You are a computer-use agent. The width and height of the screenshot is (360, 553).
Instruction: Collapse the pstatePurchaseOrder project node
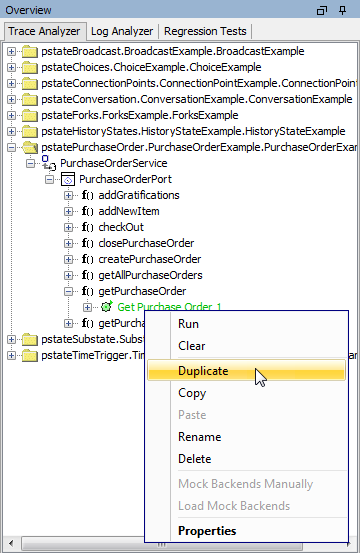pyautogui.click(x=11, y=147)
